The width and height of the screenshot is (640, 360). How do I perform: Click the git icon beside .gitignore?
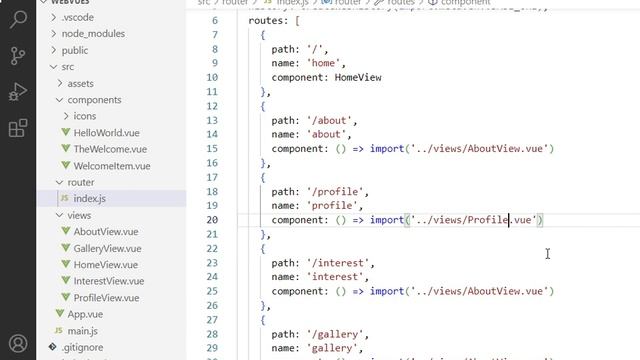[x=53, y=347]
